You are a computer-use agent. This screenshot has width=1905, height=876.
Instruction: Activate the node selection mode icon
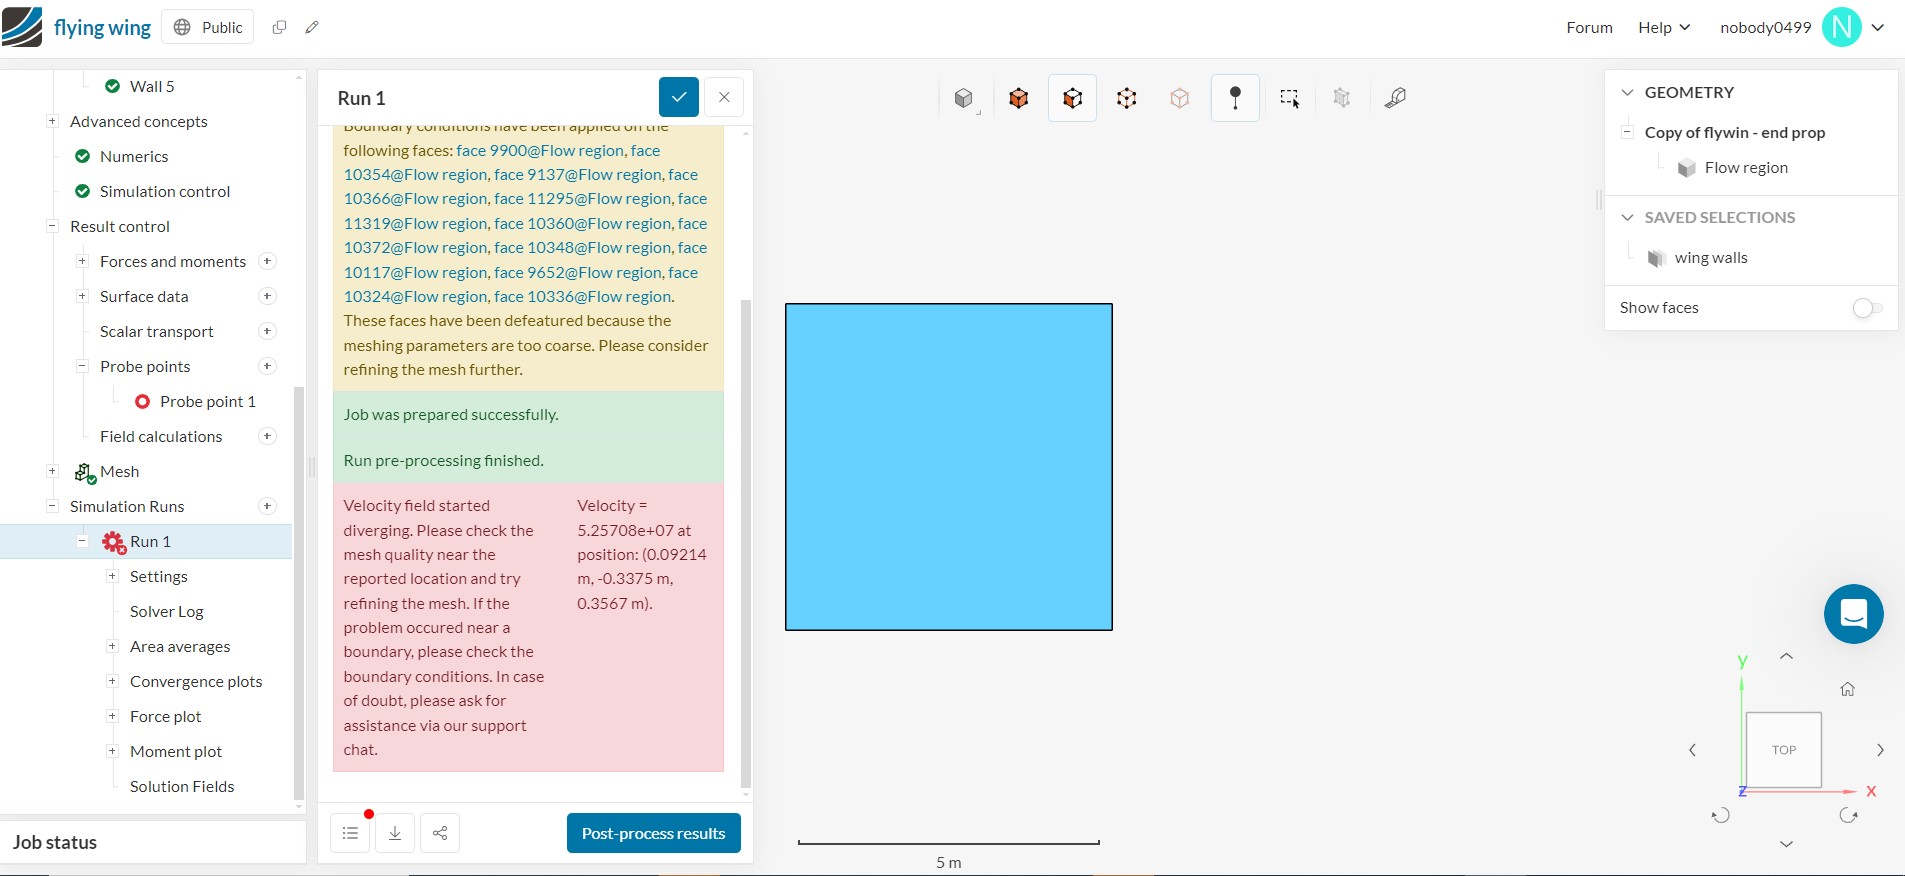coord(1127,98)
